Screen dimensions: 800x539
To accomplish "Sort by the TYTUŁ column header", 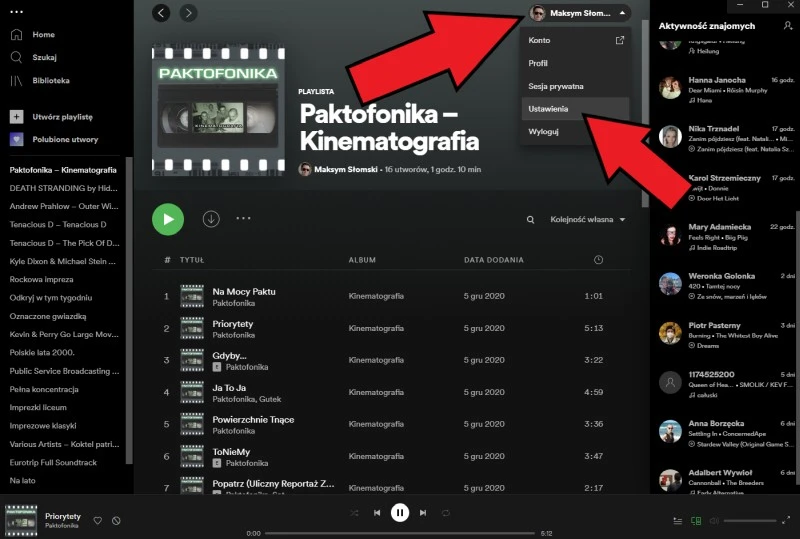I will (x=192, y=260).
